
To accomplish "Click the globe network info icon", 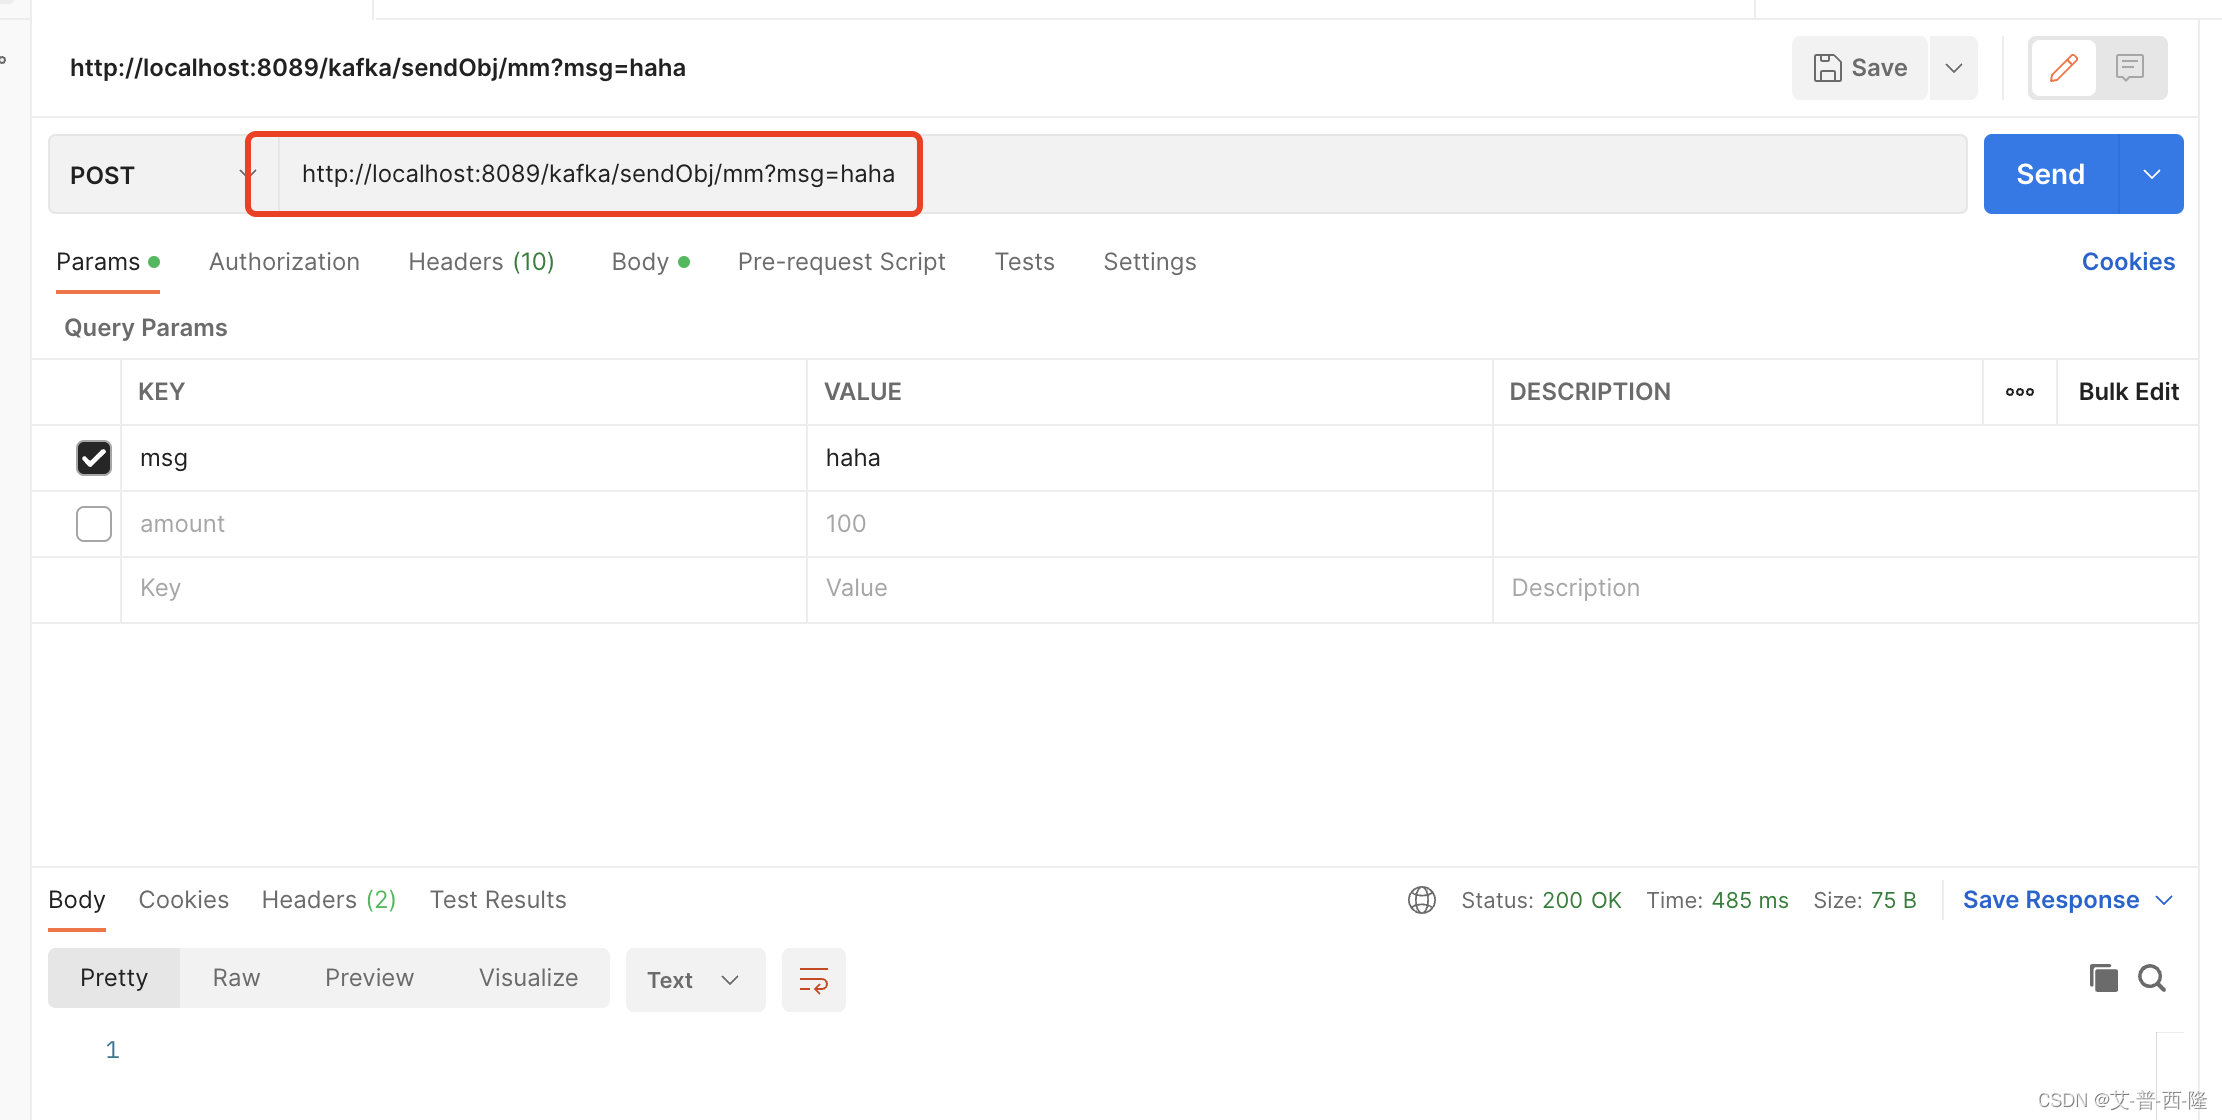I will click(1421, 899).
